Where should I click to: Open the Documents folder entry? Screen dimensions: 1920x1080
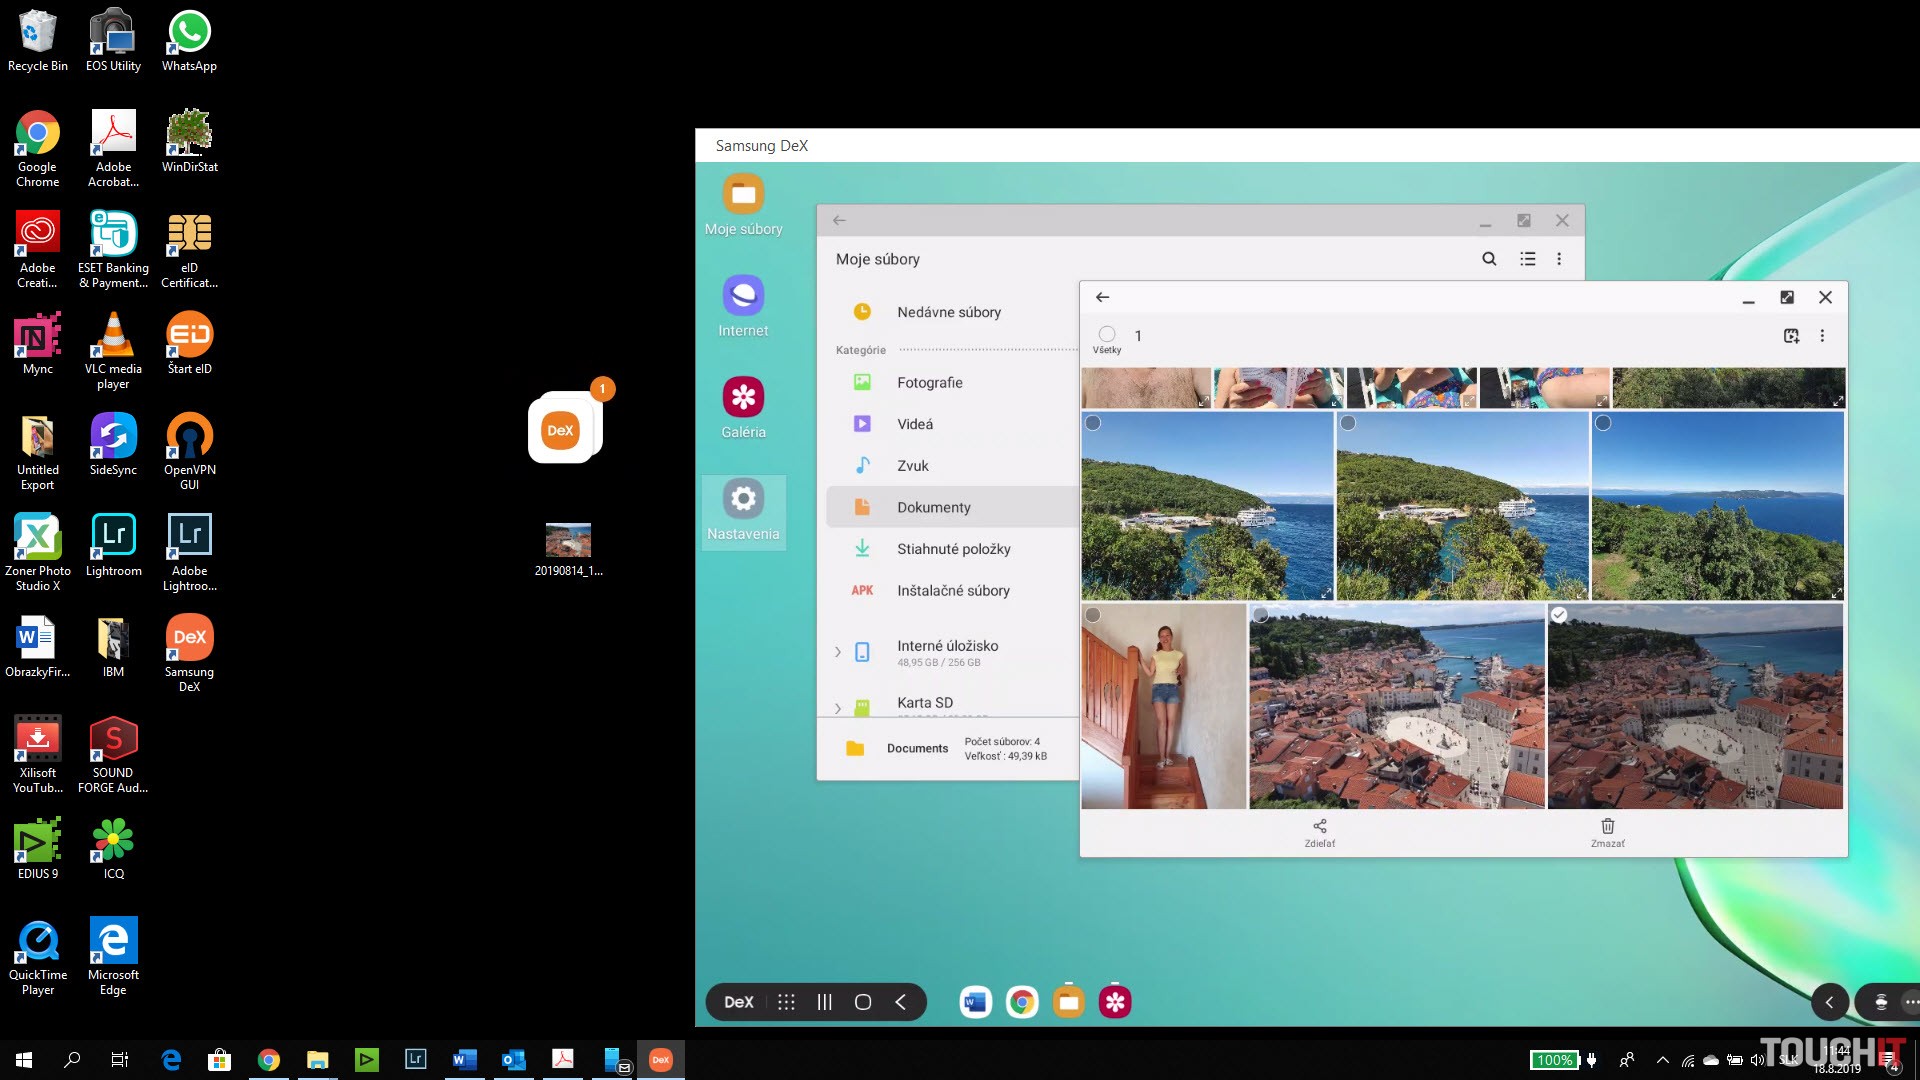click(x=916, y=748)
